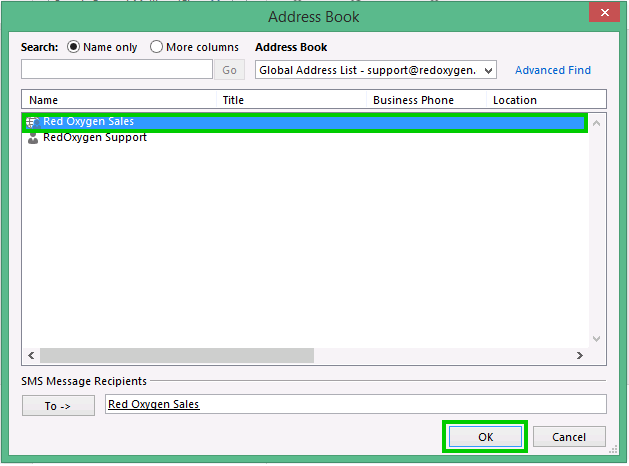This screenshot has height=466, width=629.
Task: Click Red Oxygen Sales in recipients field
Action: click(154, 404)
